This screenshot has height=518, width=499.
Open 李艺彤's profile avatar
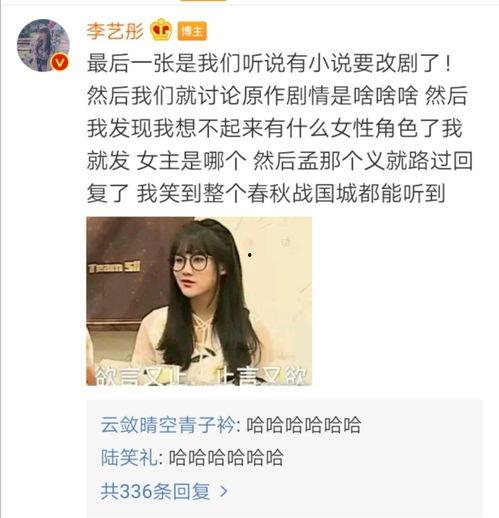click(x=43, y=45)
